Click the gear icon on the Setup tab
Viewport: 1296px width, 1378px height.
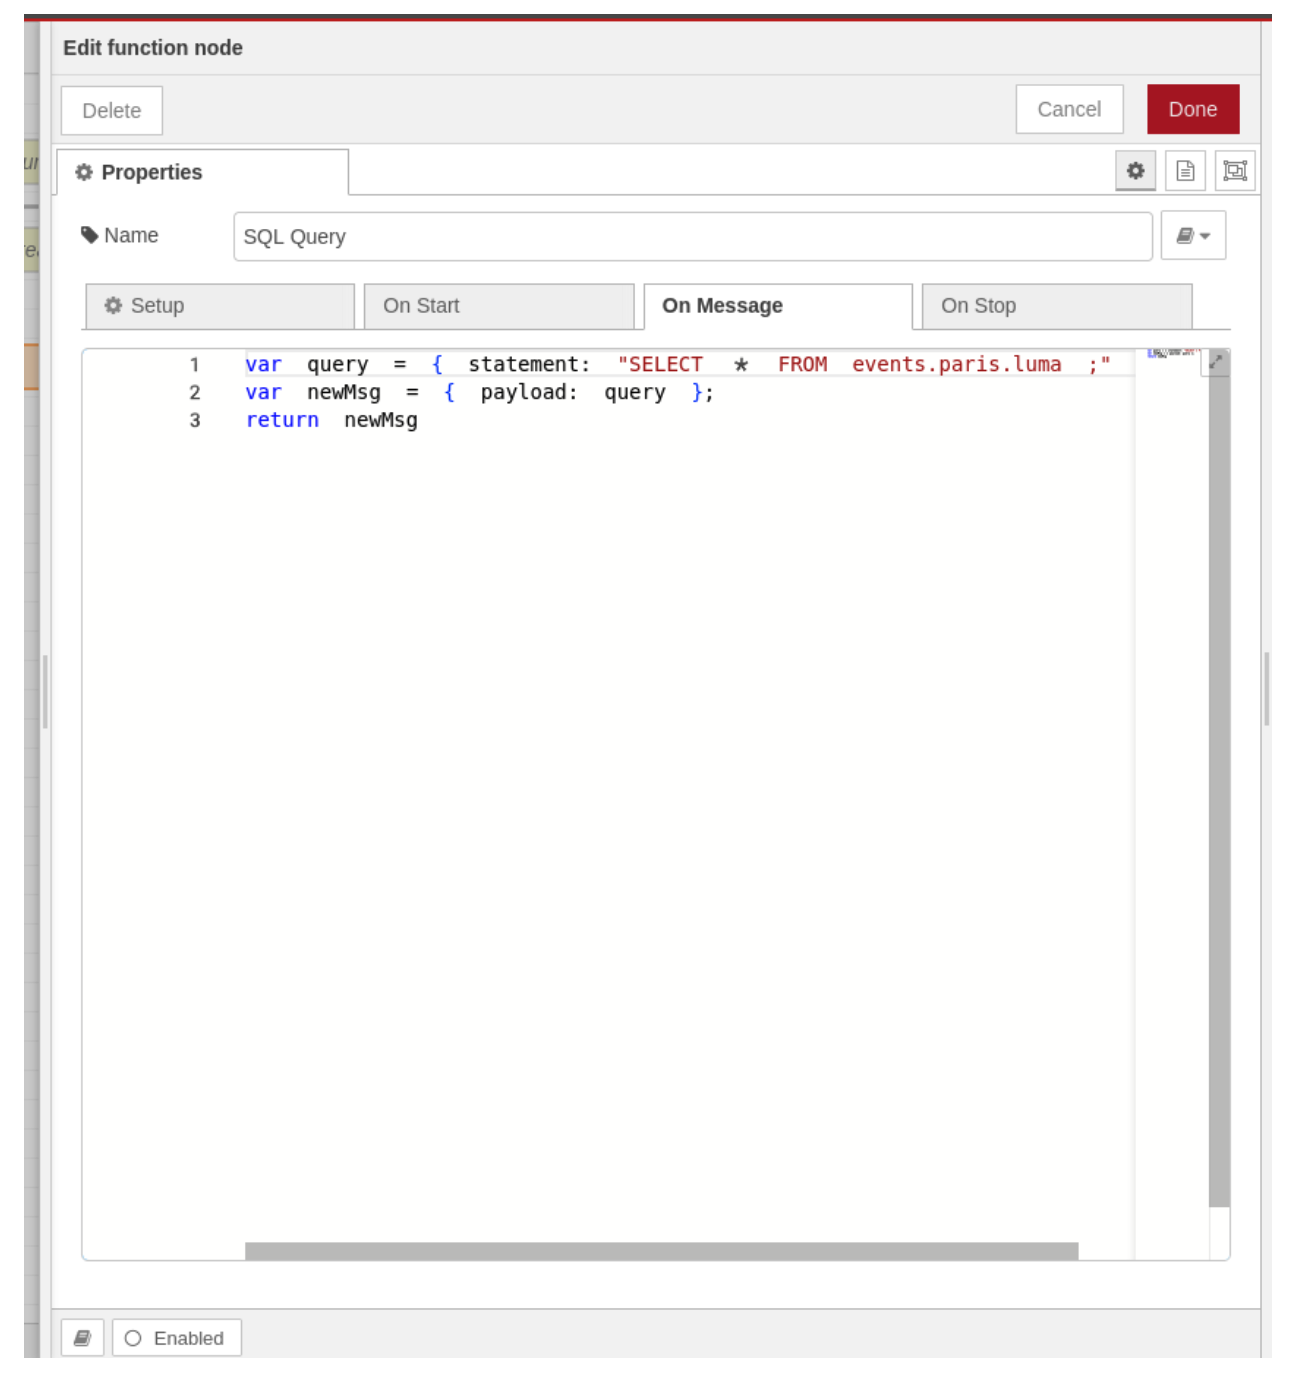[x=114, y=306]
